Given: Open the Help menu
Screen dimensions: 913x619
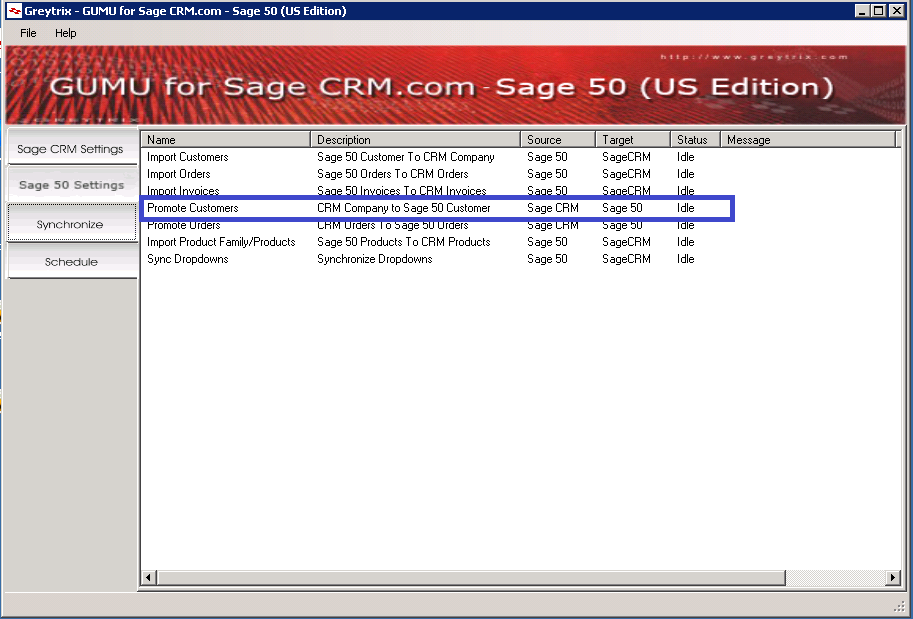Looking at the screenshot, I should (x=65, y=33).
